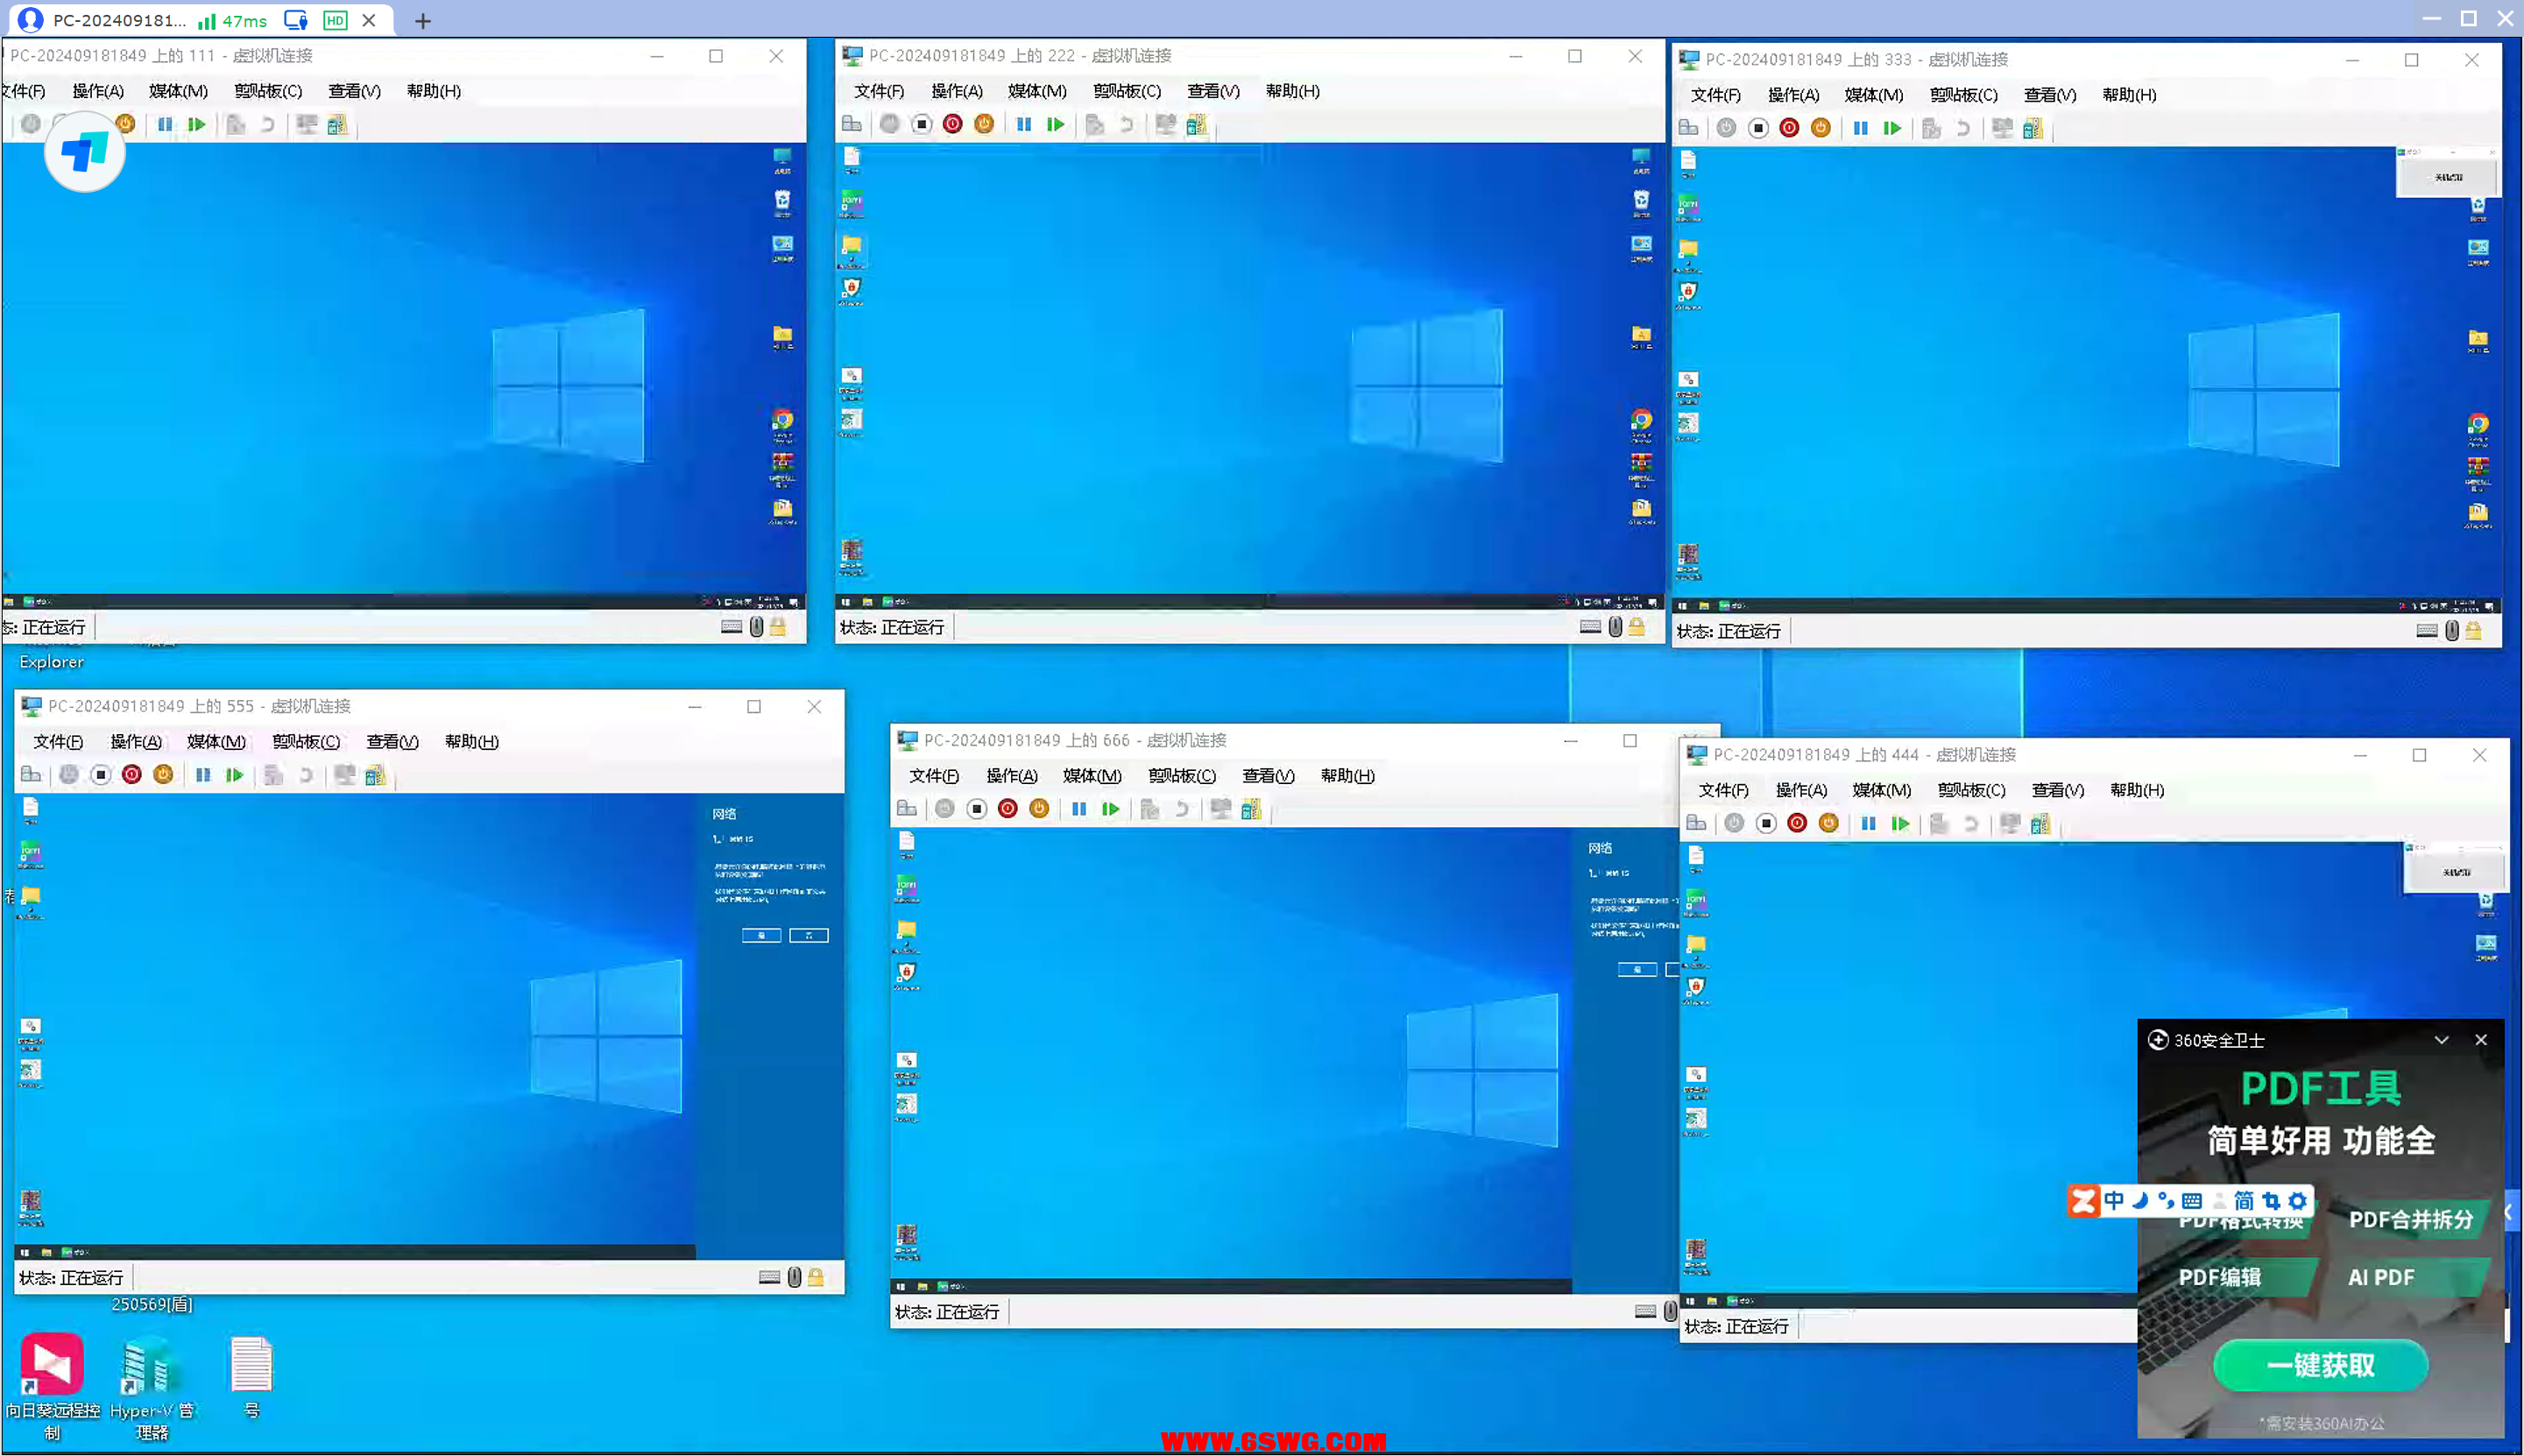Toggle punctuation mode in IME toolbar

[x=2166, y=1200]
